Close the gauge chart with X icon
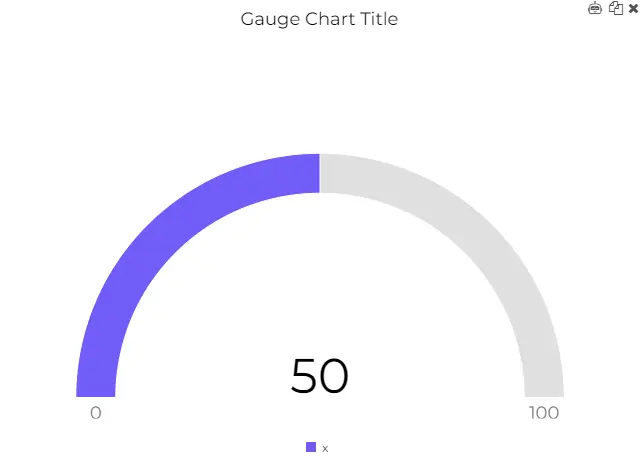643x459 pixels. (633, 8)
